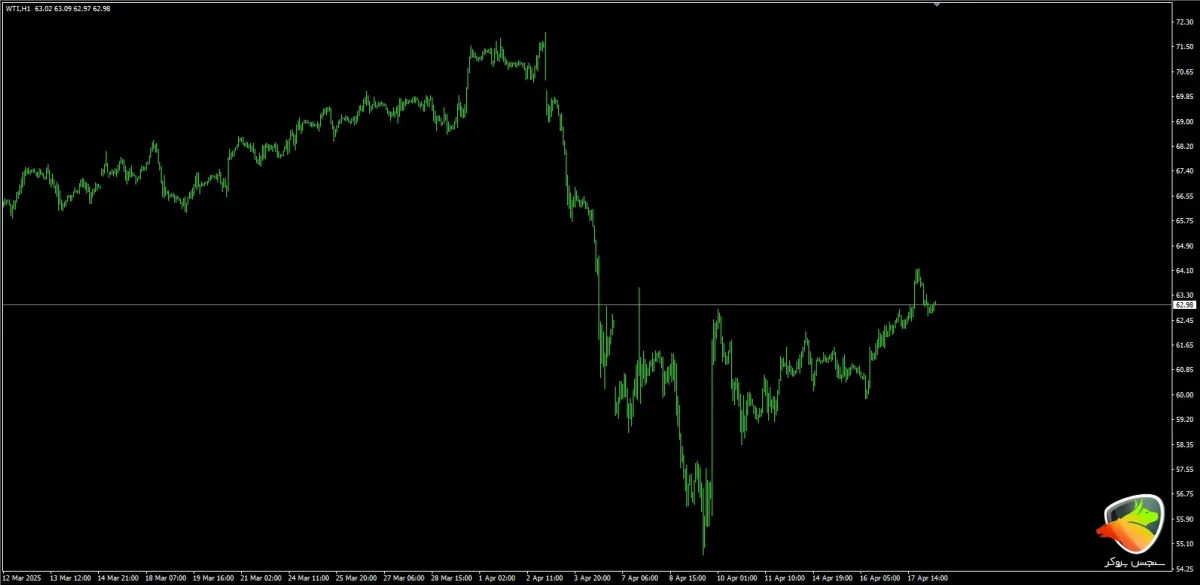Click the 64.10 price scale label
The height and width of the screenshot is (585, 1200).
[1185, 270]
